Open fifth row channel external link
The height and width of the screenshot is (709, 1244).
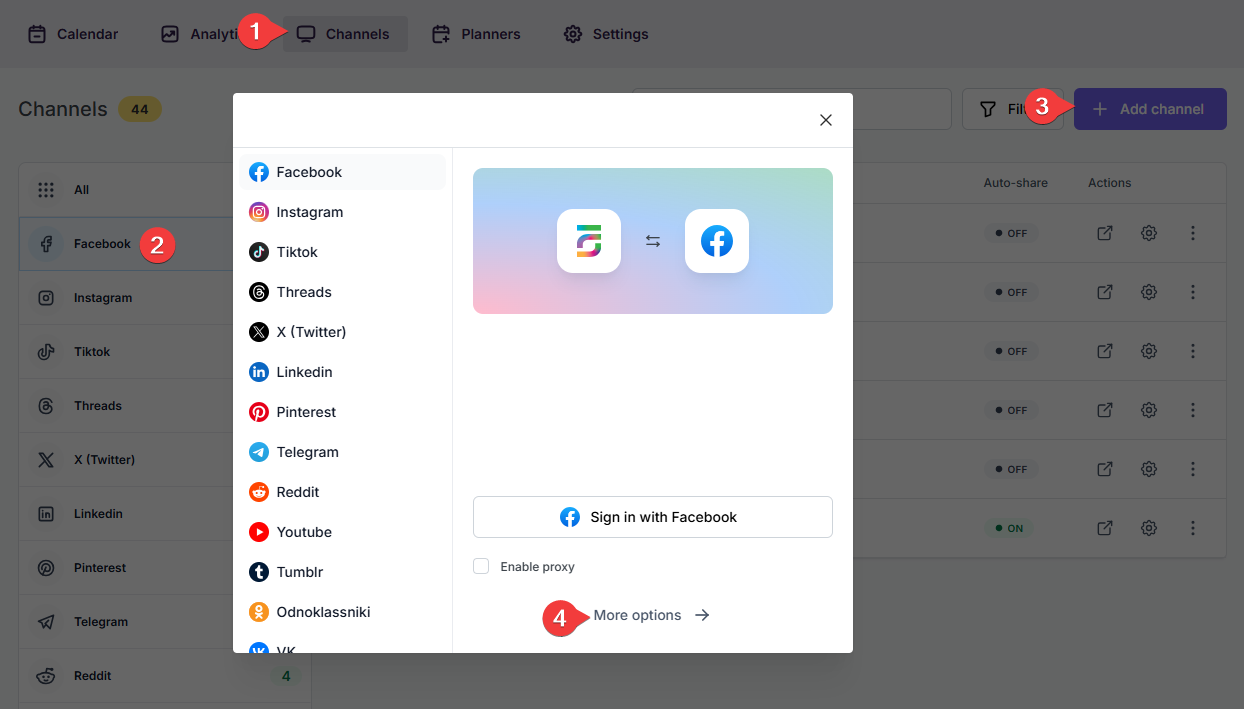1105,469
